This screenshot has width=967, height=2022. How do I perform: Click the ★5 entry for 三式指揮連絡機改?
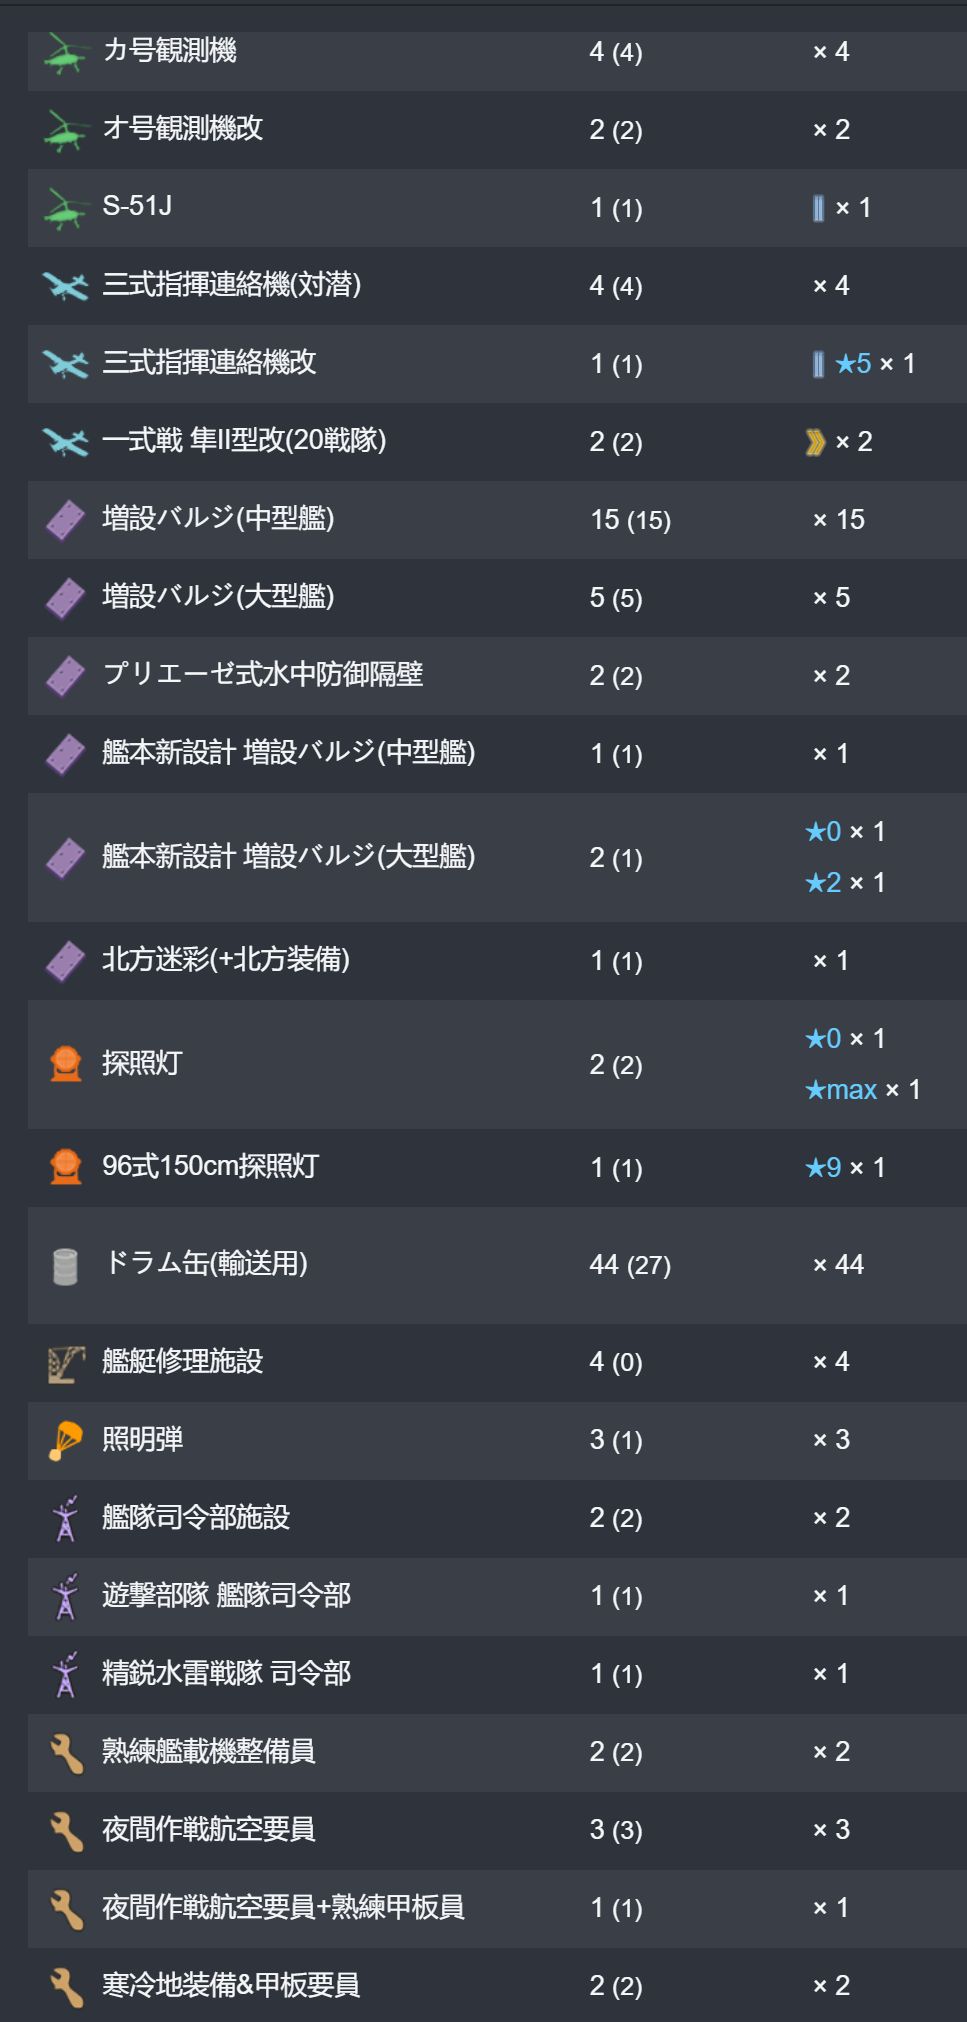pos(853,364)
